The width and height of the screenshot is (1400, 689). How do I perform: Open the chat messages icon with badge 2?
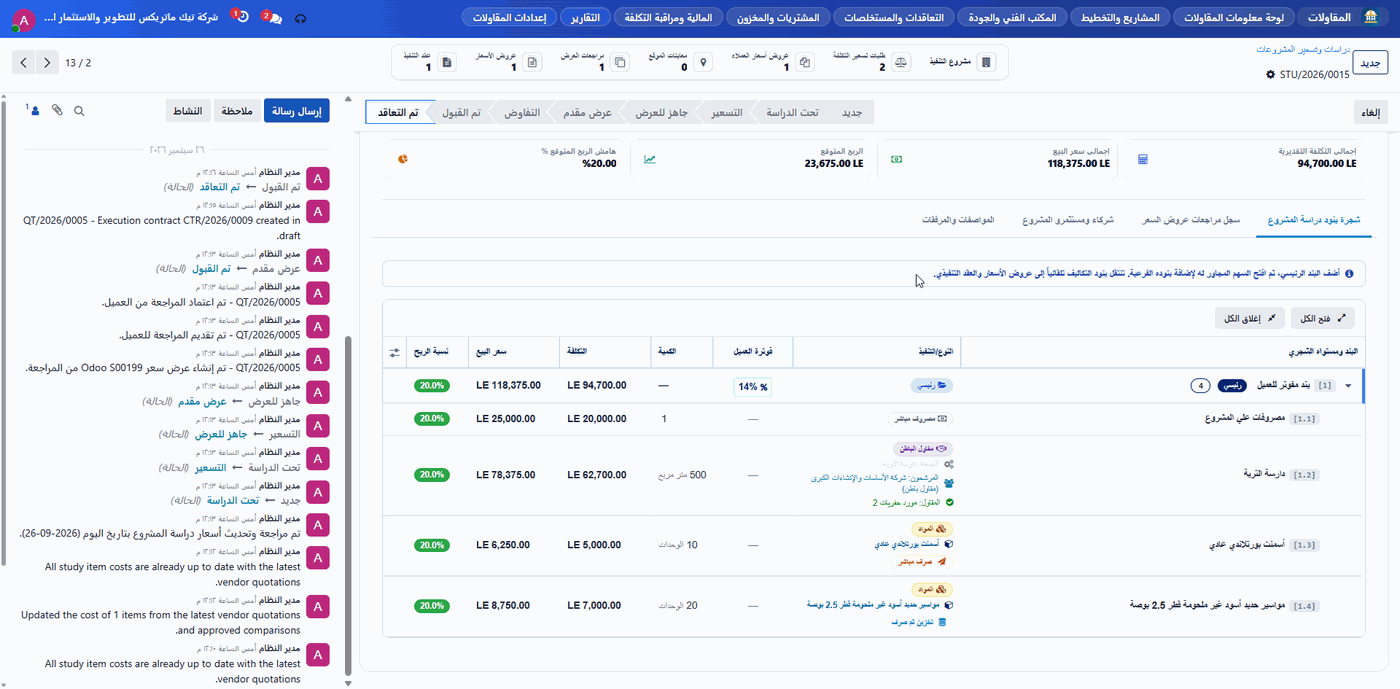(273, 18)
